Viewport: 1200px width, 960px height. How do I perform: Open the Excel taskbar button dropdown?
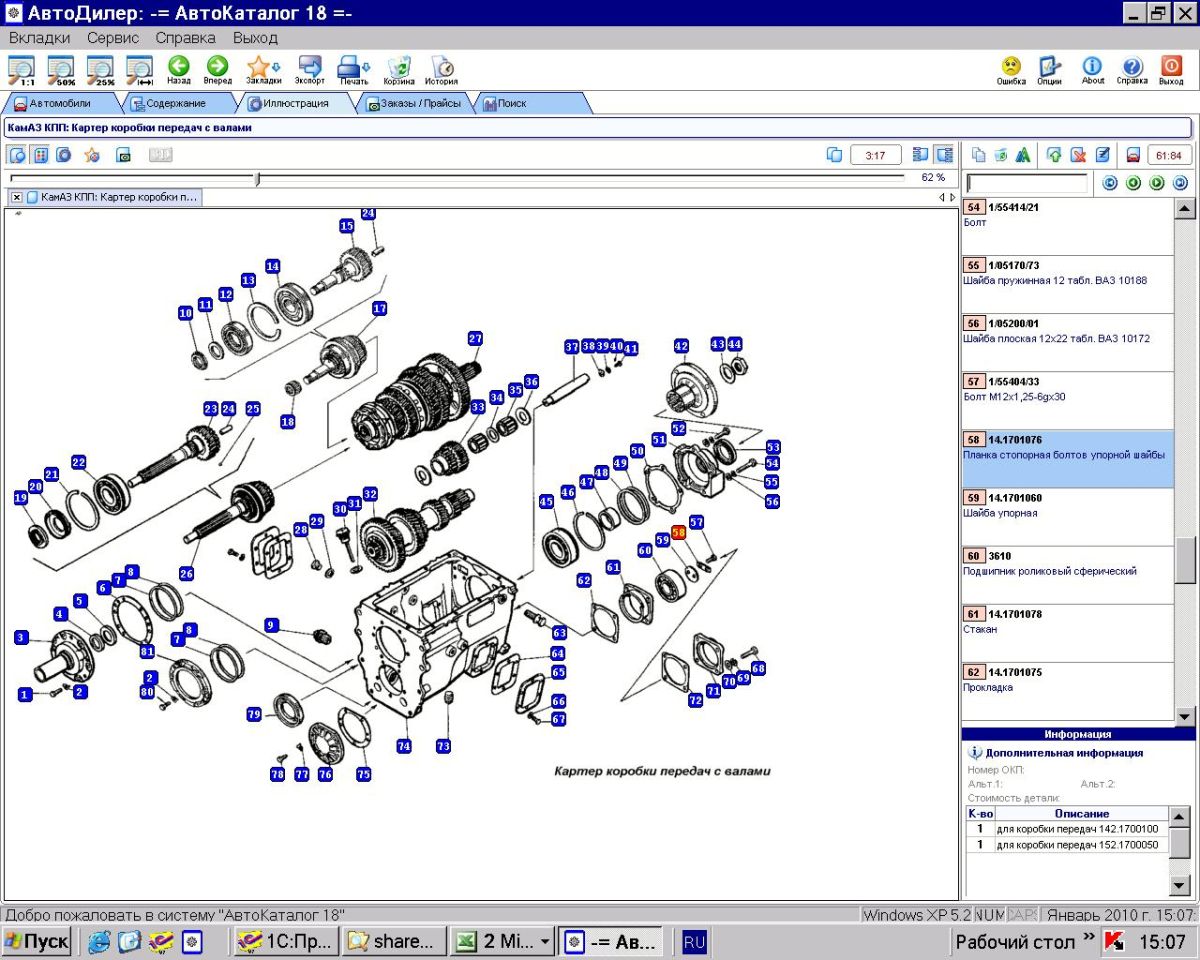click(x=544, y=941)
